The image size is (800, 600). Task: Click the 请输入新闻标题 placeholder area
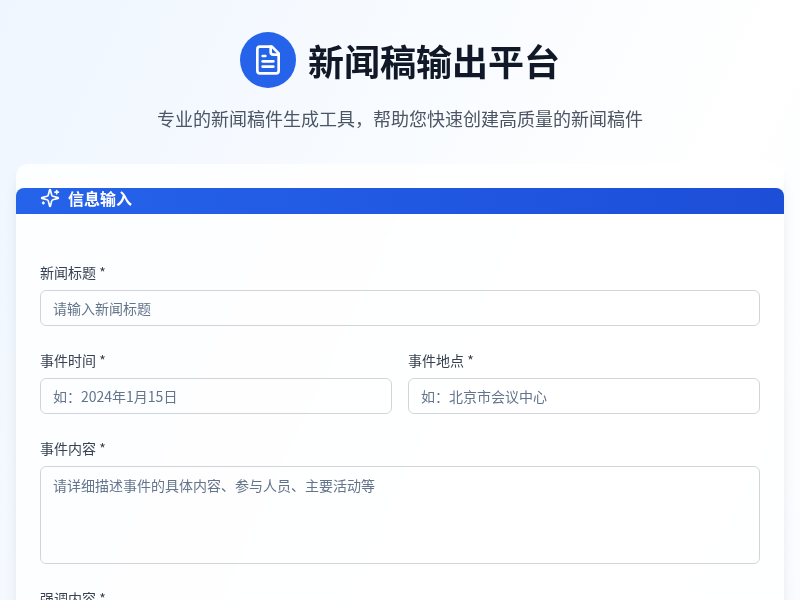tap(100, 308)
